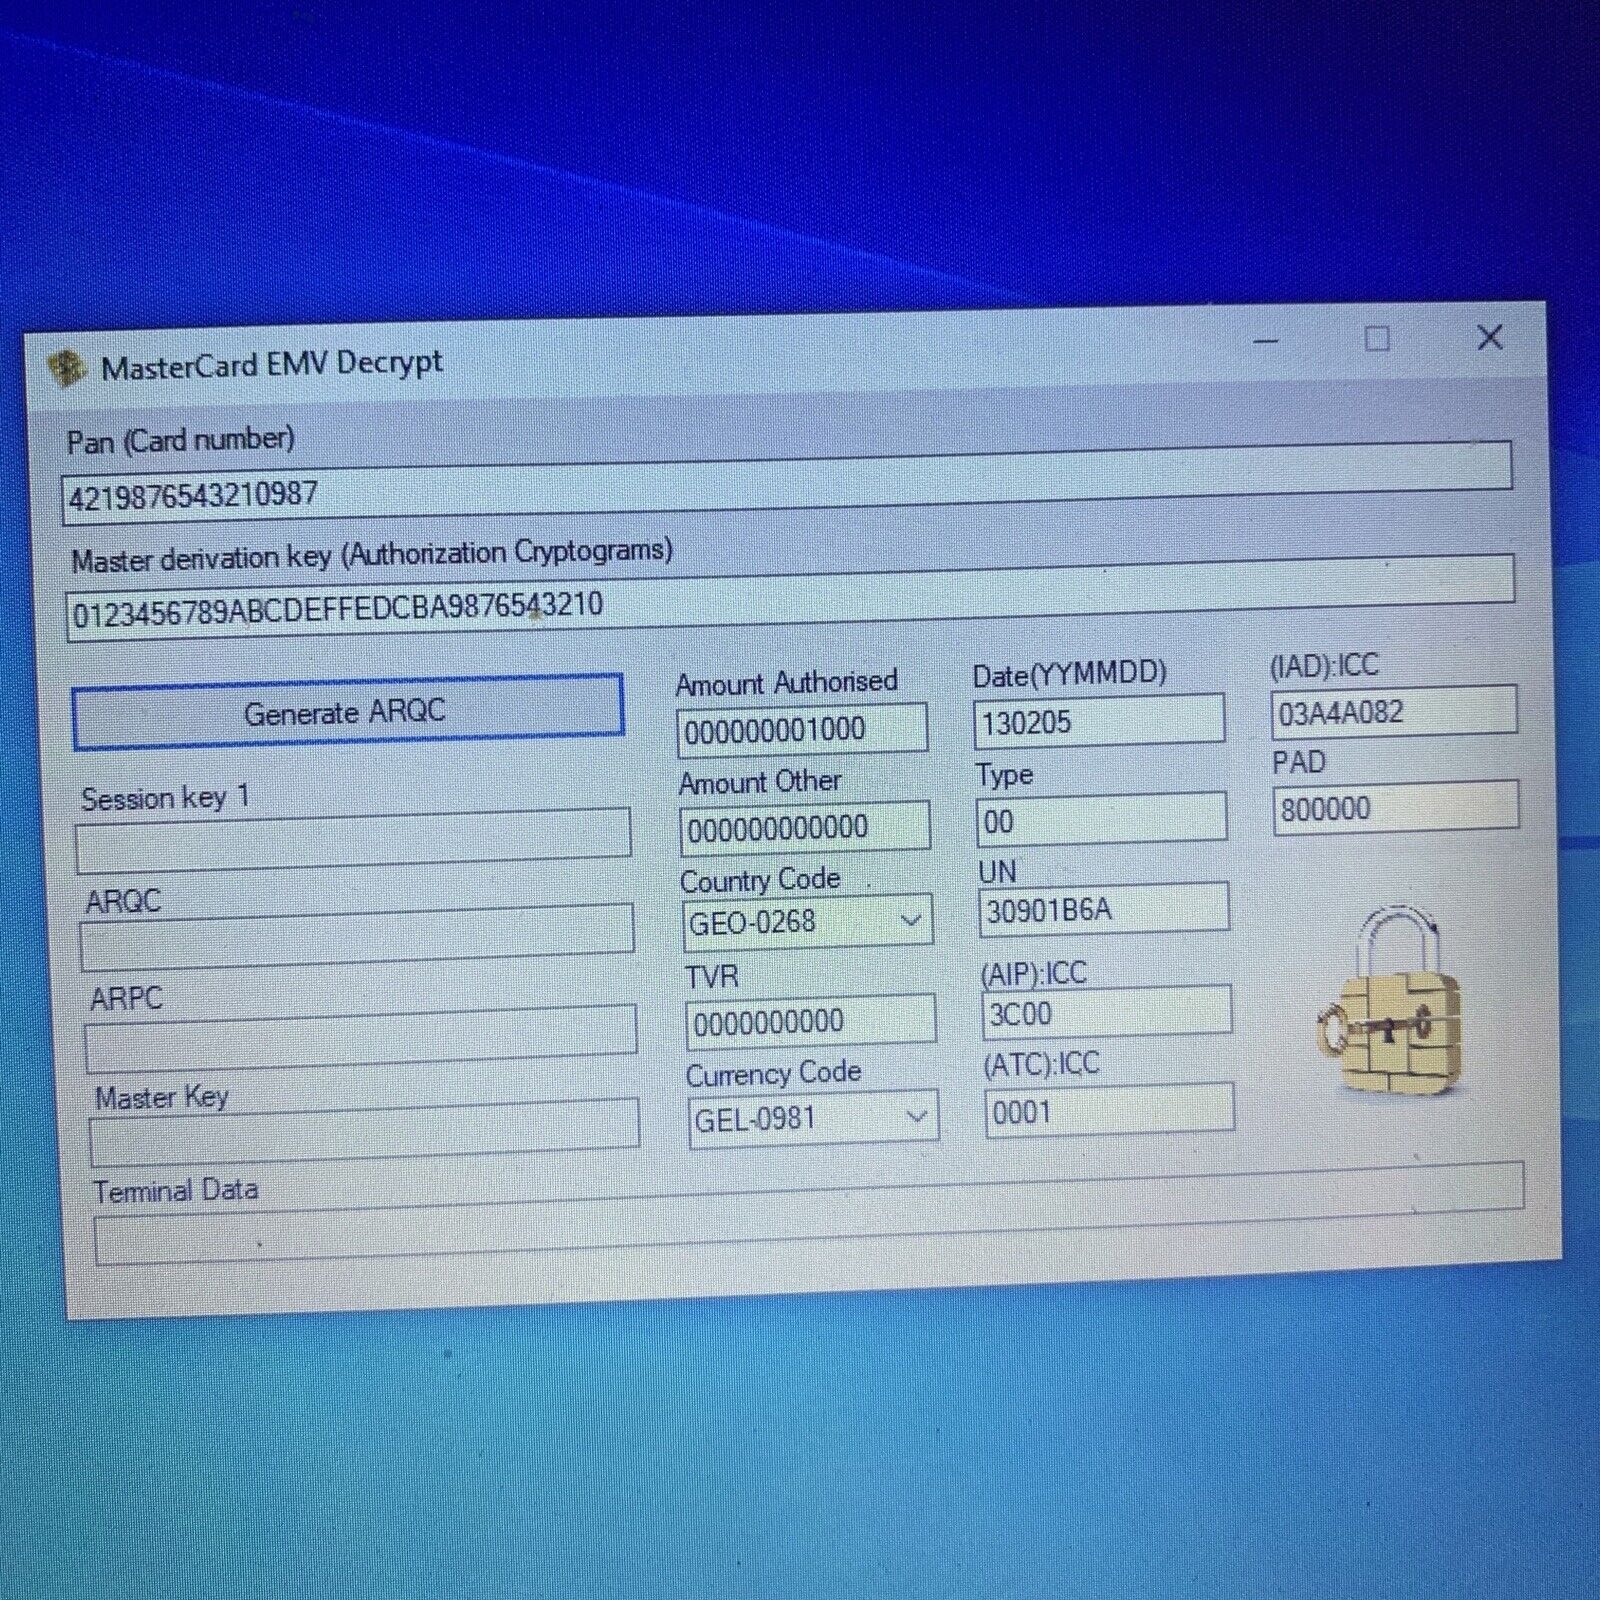Open the Country Code dropdown
1600x1600 pixels.
pyautogui.click(x=910, y=920)
